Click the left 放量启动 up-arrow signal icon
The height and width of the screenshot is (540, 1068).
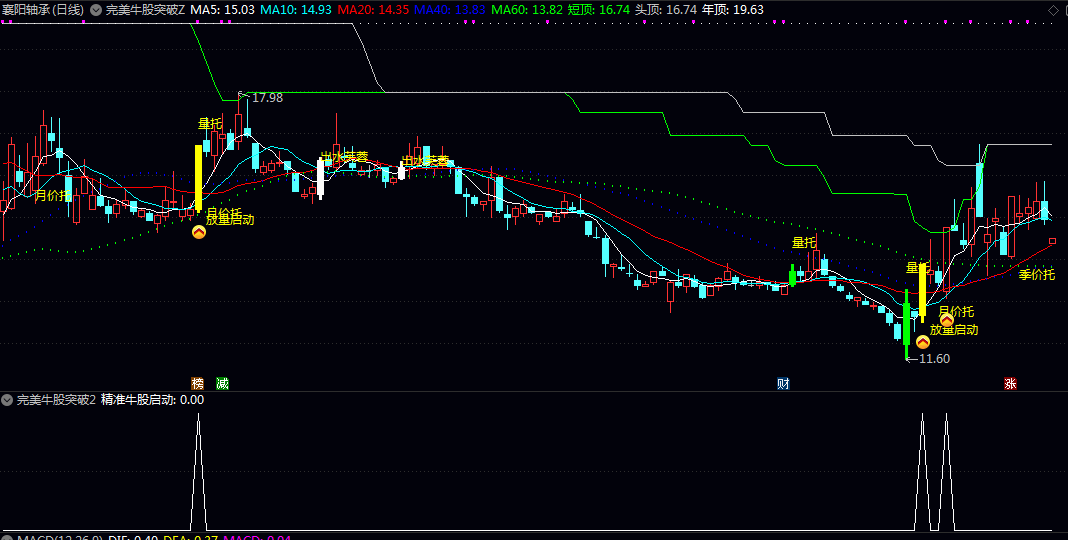[x=198, y=233]
